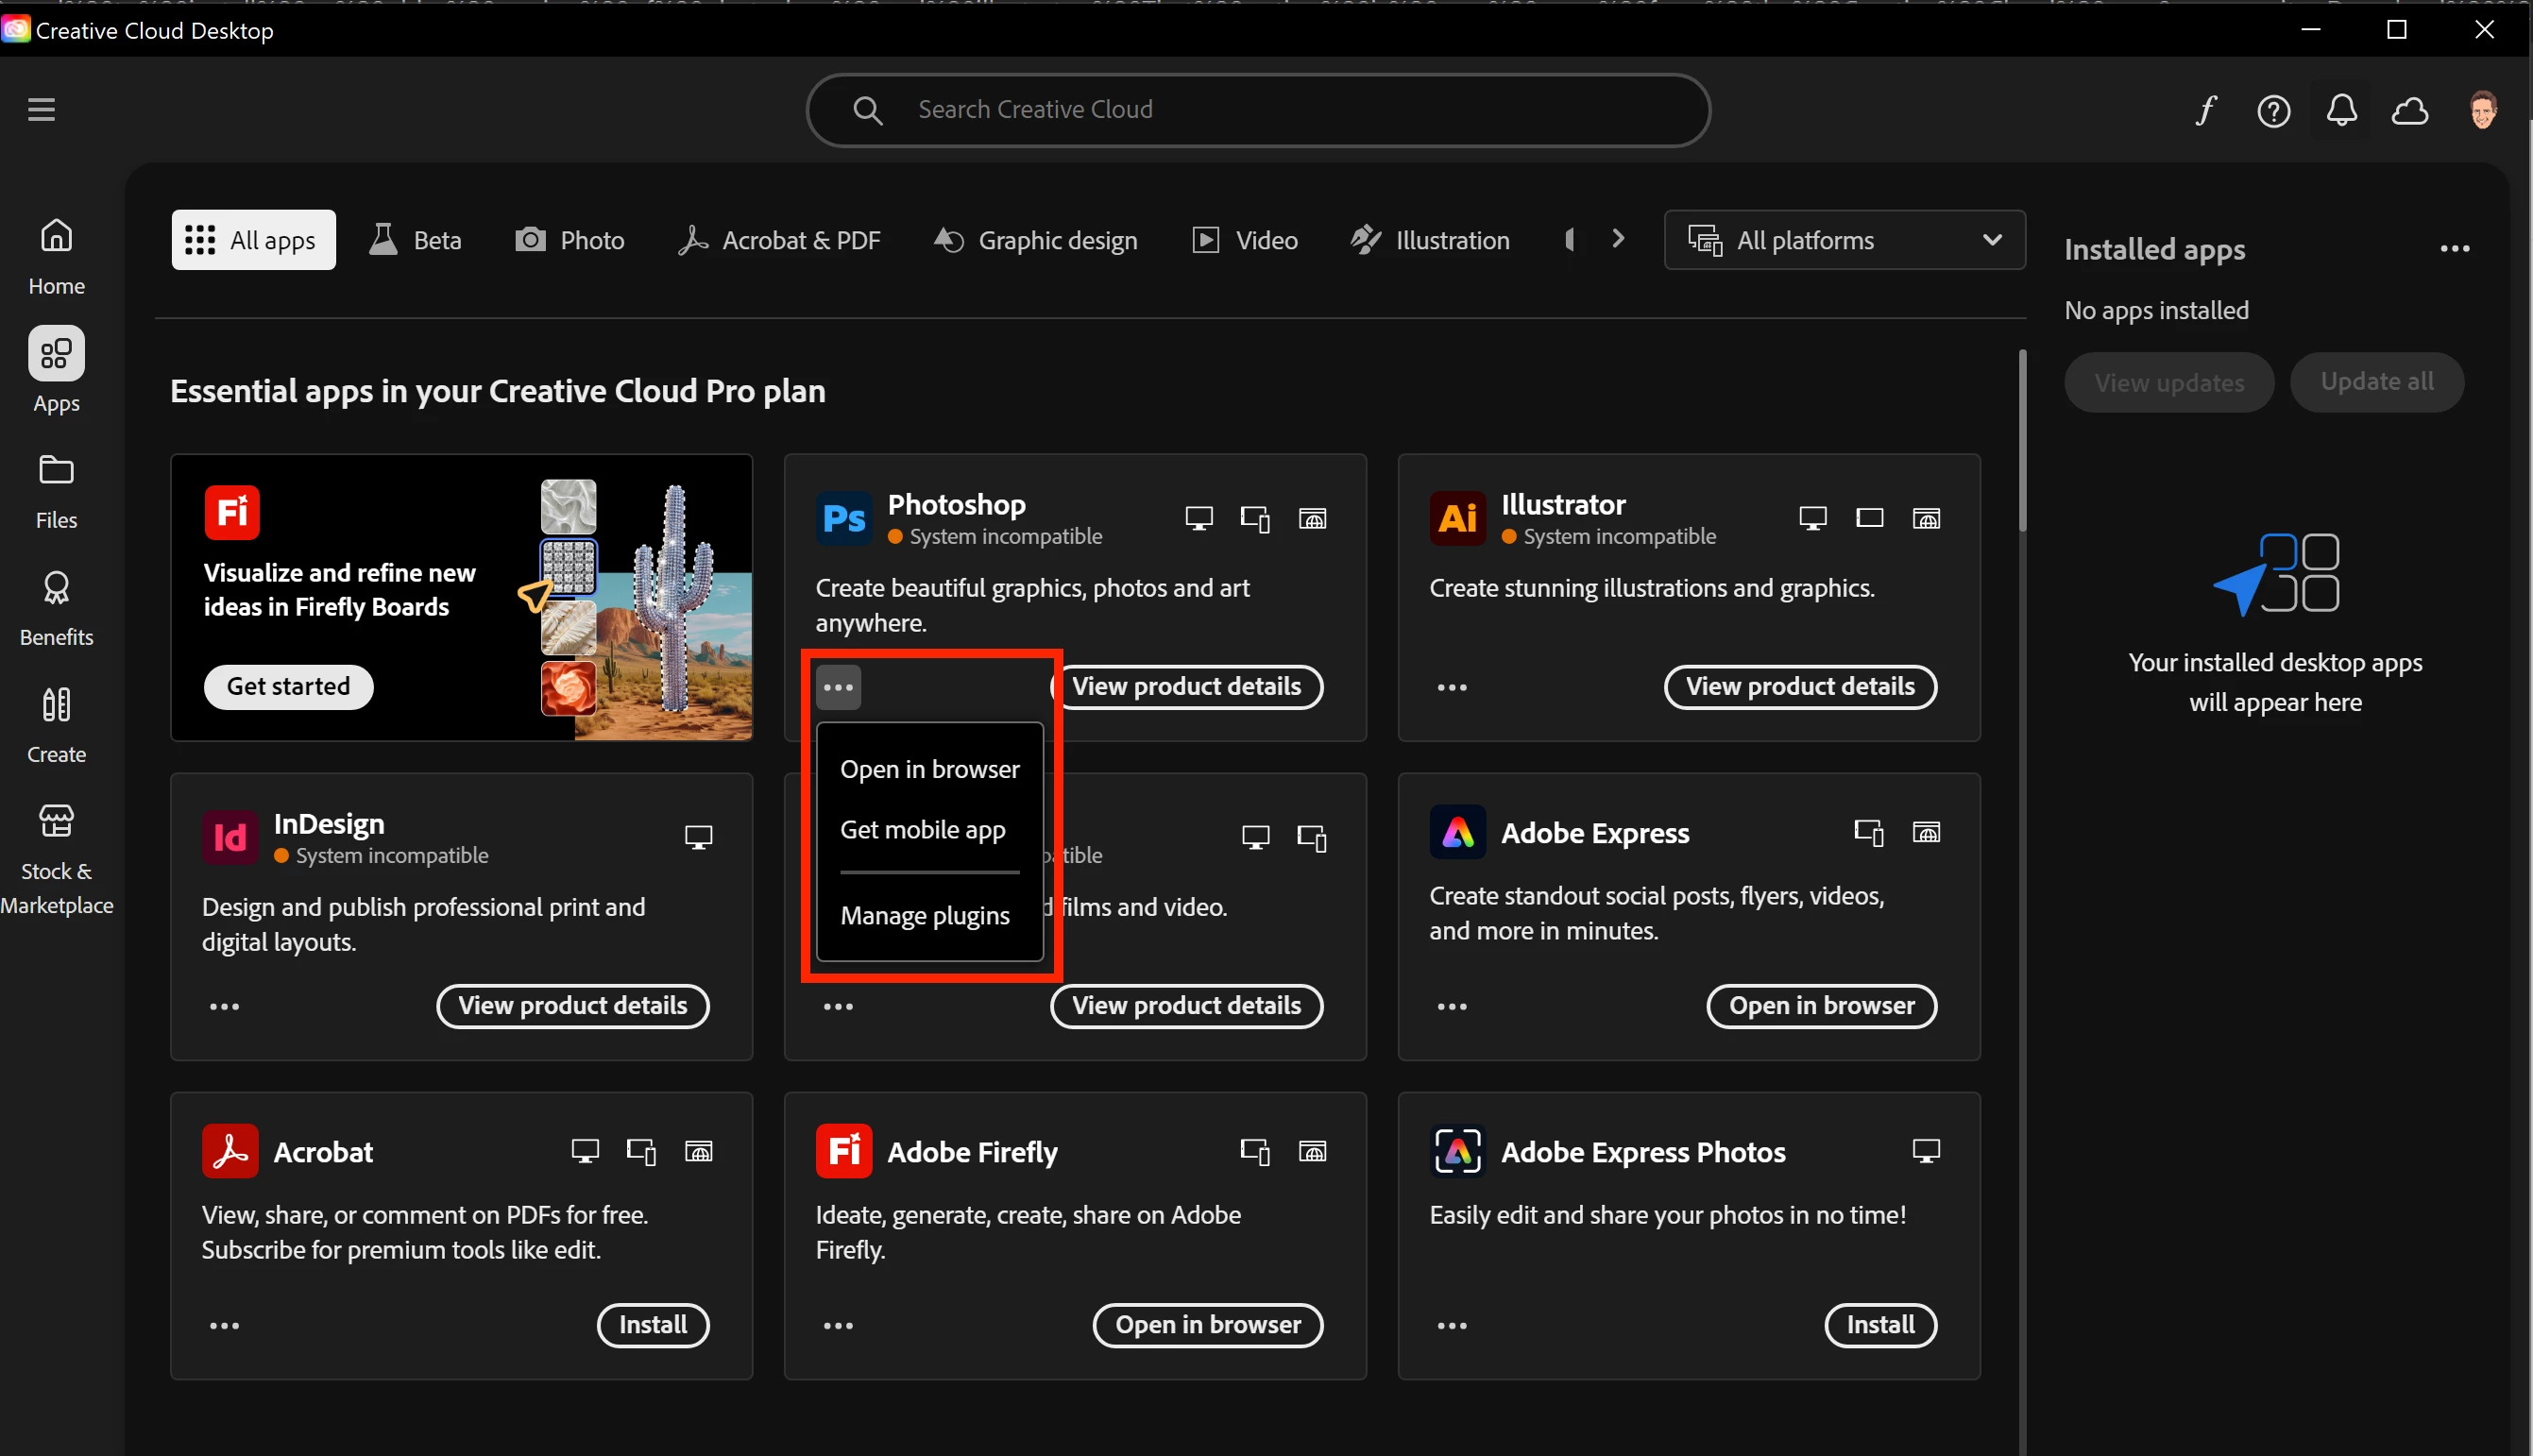The height and width of the screenshot is (1456, 2533).
Task: Expand the All platforms dropdown
Action: pos(1844,240)
